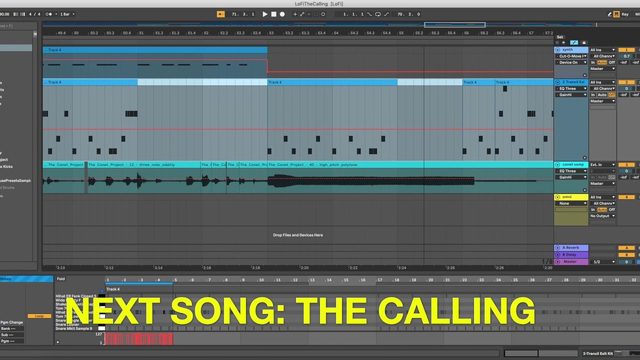
Task: Open the None device chooser on send track
Action: 571,203
